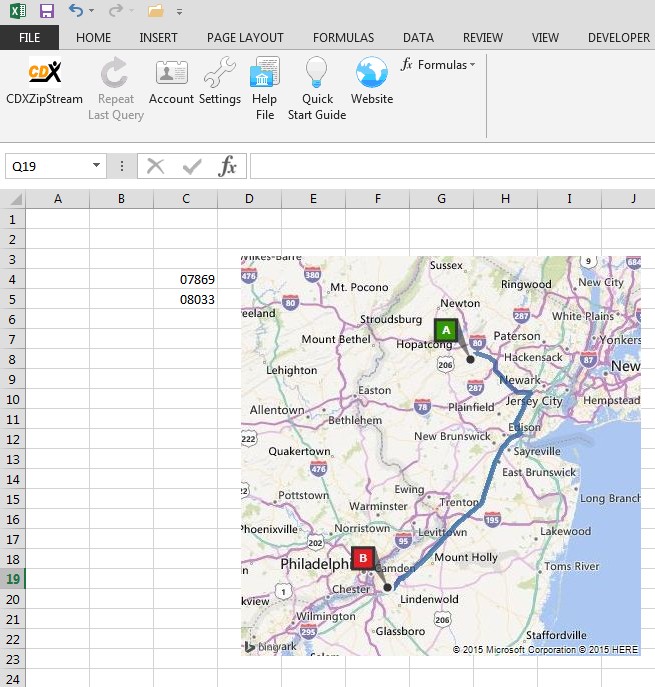Select column D header
The image size is (655, 687).
pos(249,199)
